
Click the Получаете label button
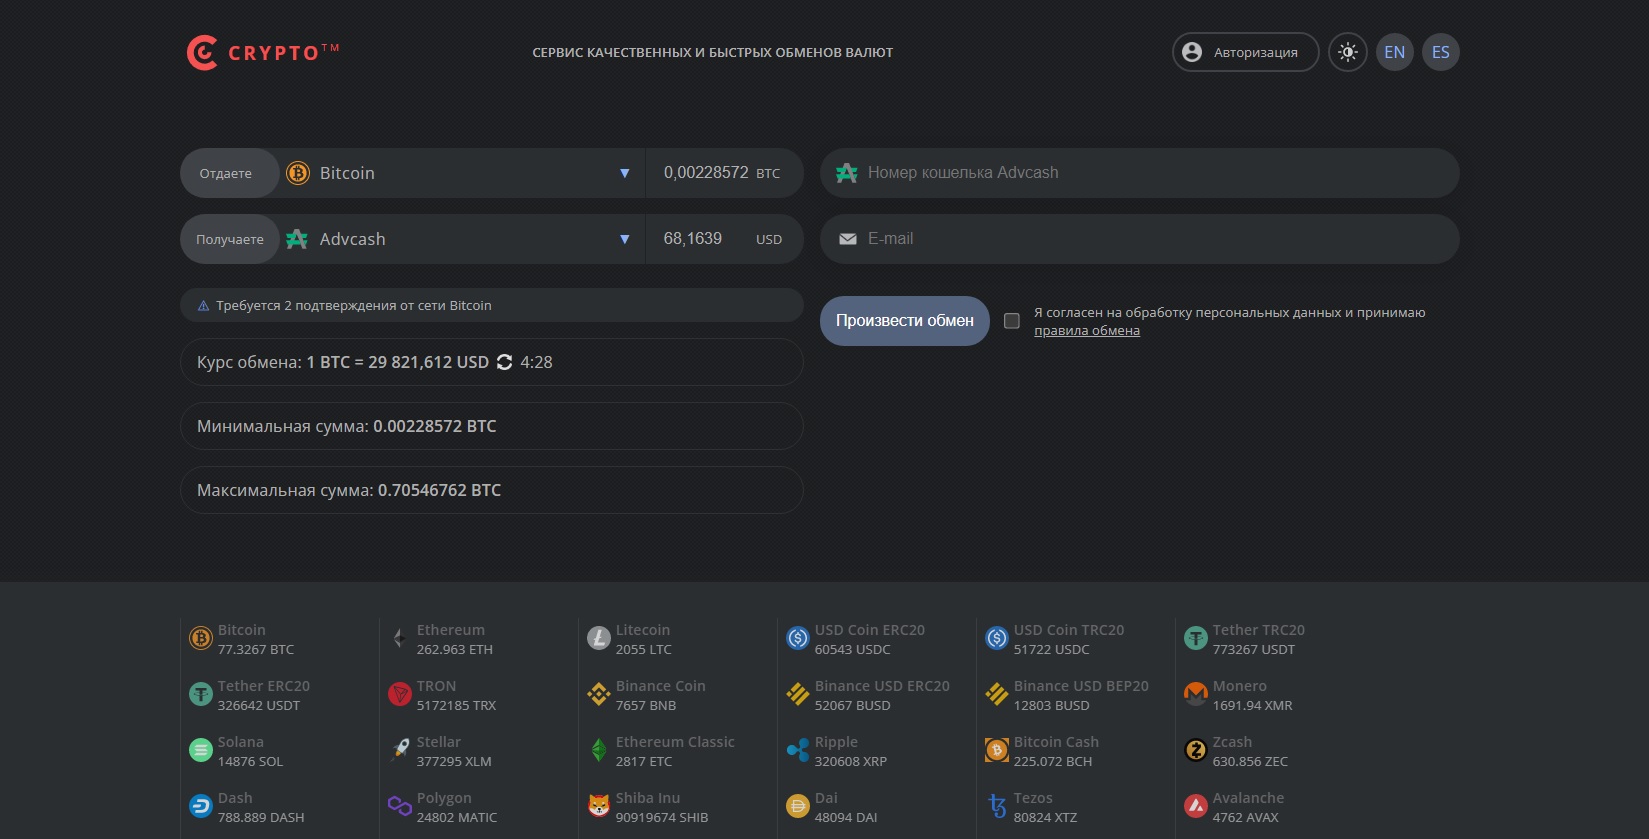pyautogui.click(x=229, y=239)
